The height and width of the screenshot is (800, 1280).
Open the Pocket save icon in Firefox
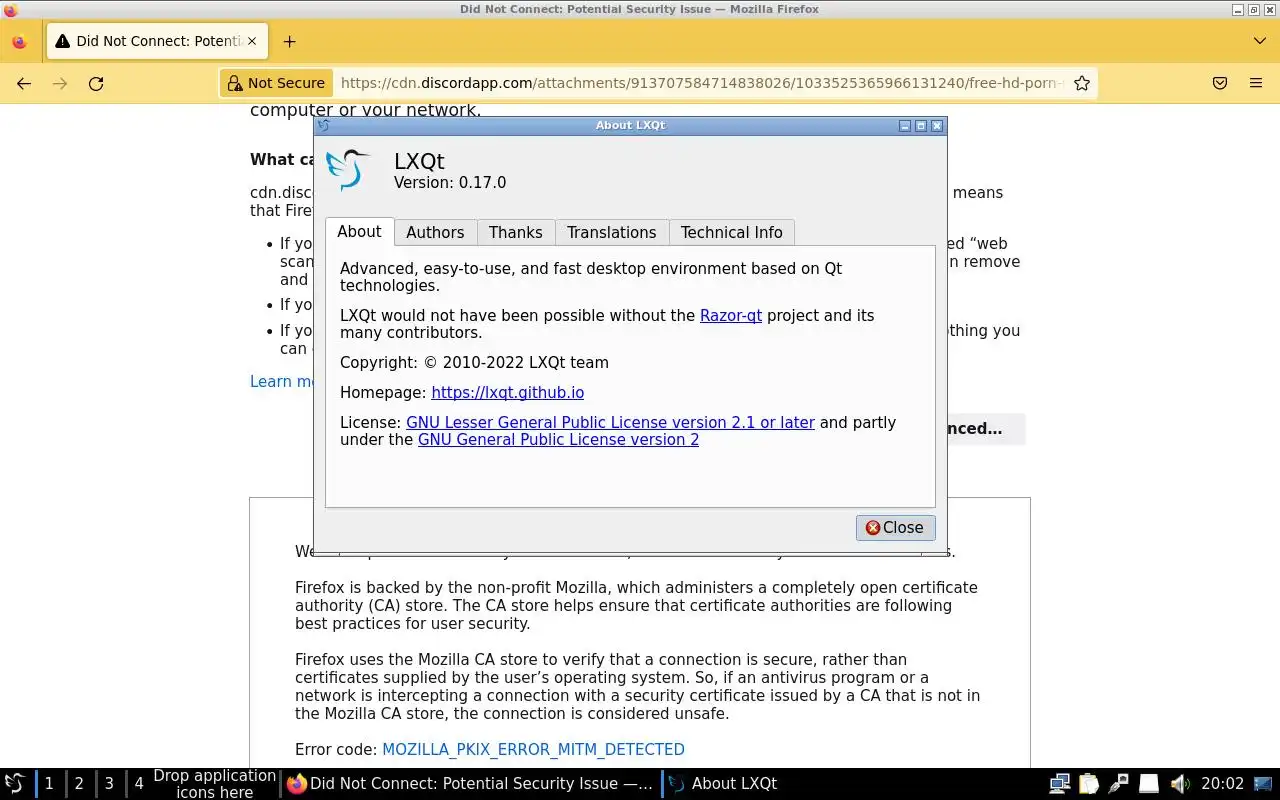[1220, 84]
